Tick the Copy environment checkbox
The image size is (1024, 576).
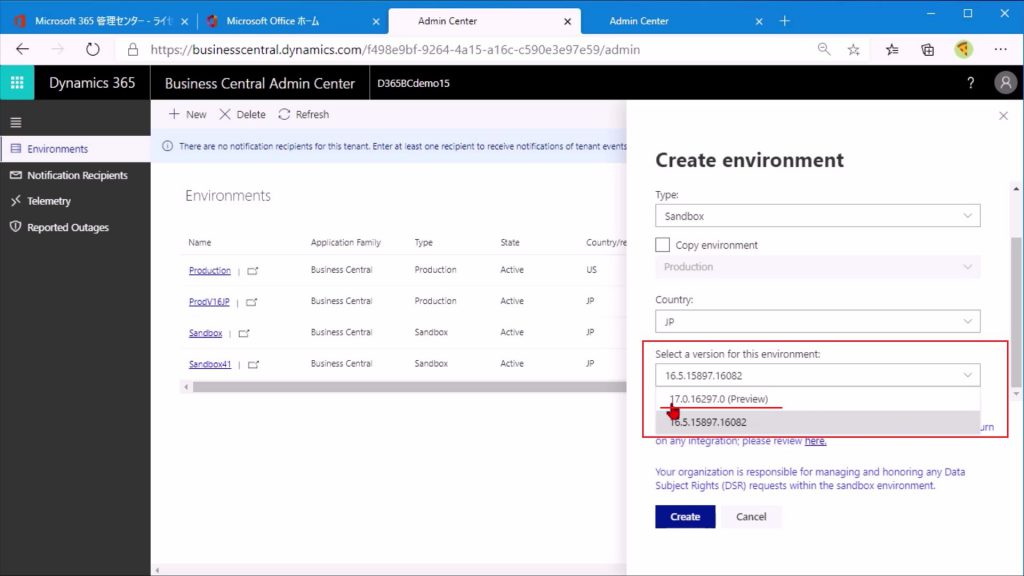coord(662,245)
